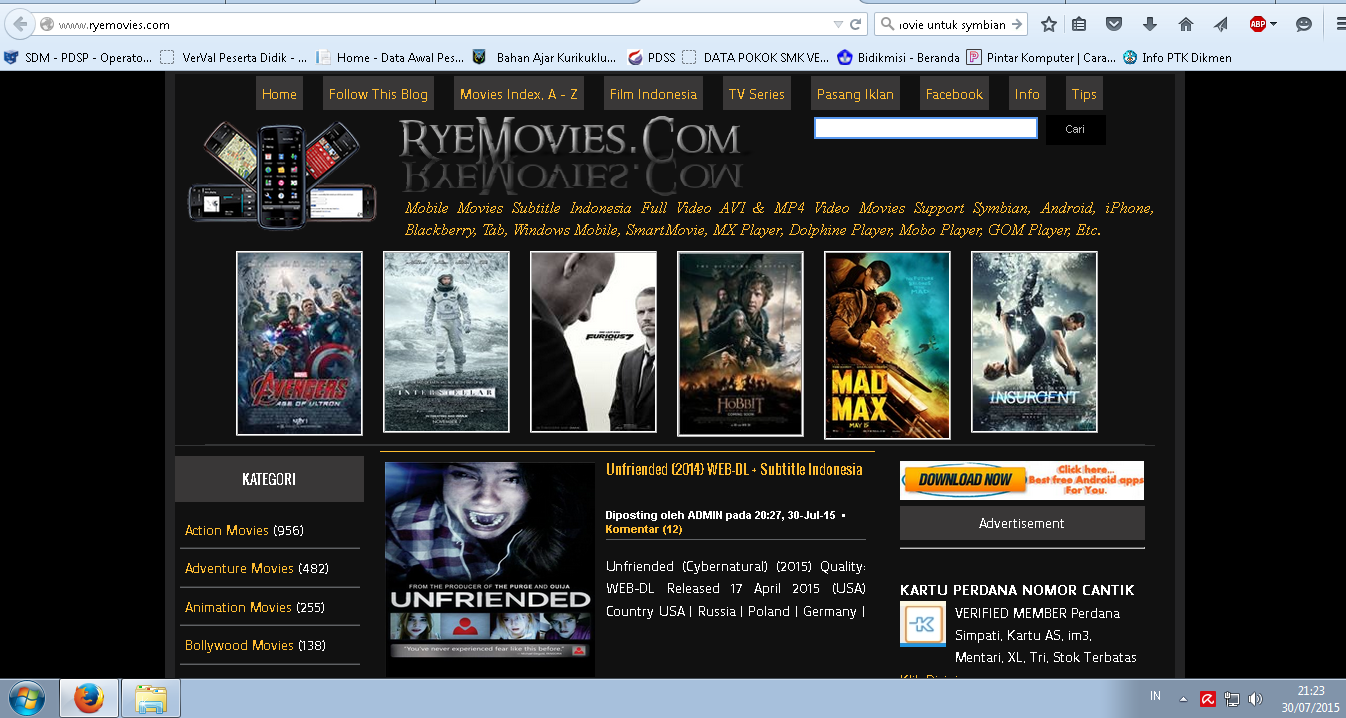Open the Komentar (12) link
This screenshot has width=1346, height=718.
click(643, 529)
